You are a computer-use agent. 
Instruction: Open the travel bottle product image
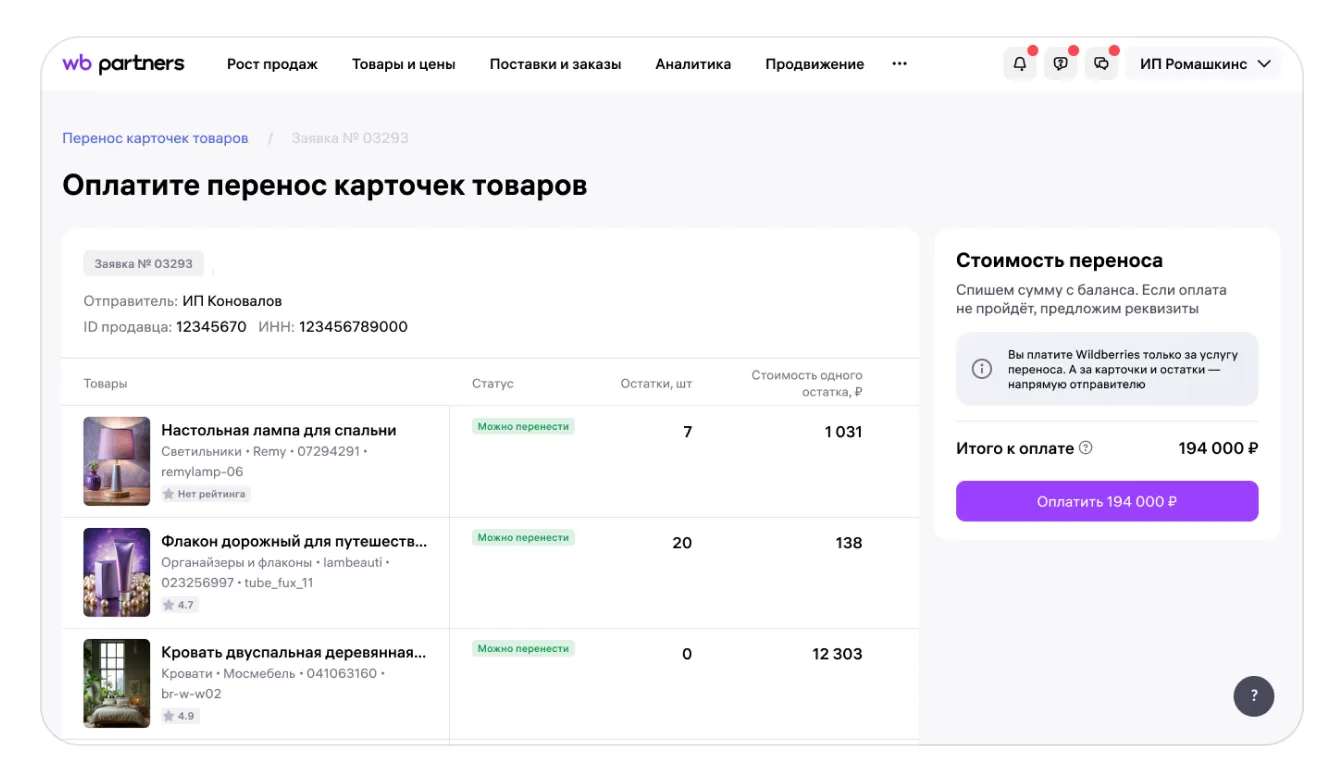(117, 572)
